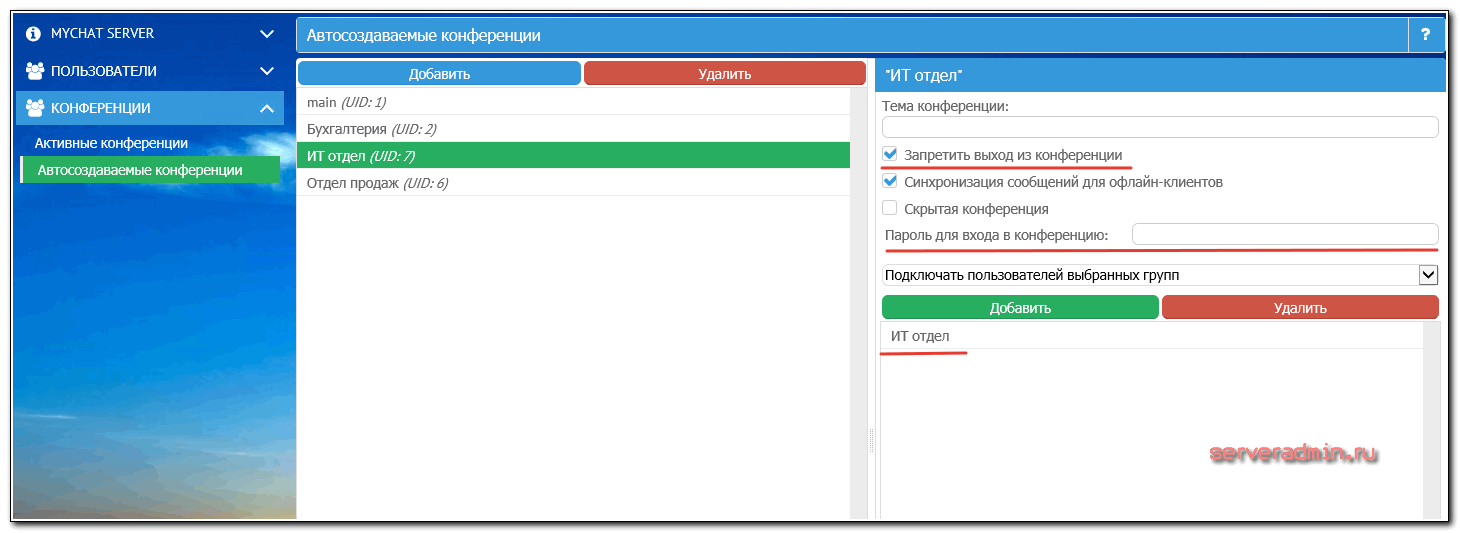Viewport: 1460px width, 533px height.
Task: Click the red Удалить button above conference list
Action: (x=724, y=73)
